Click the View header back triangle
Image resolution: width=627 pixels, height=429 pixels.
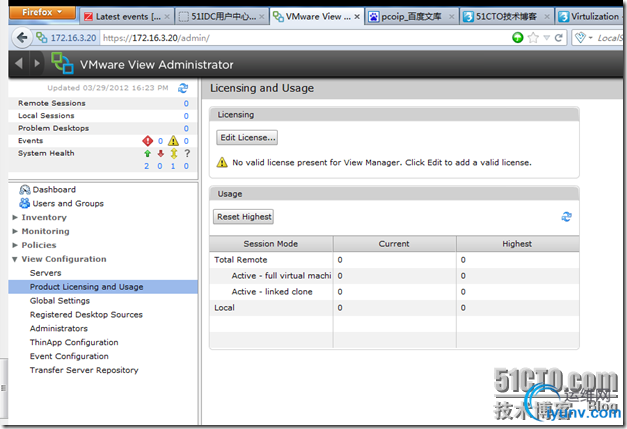pos(18,63)
